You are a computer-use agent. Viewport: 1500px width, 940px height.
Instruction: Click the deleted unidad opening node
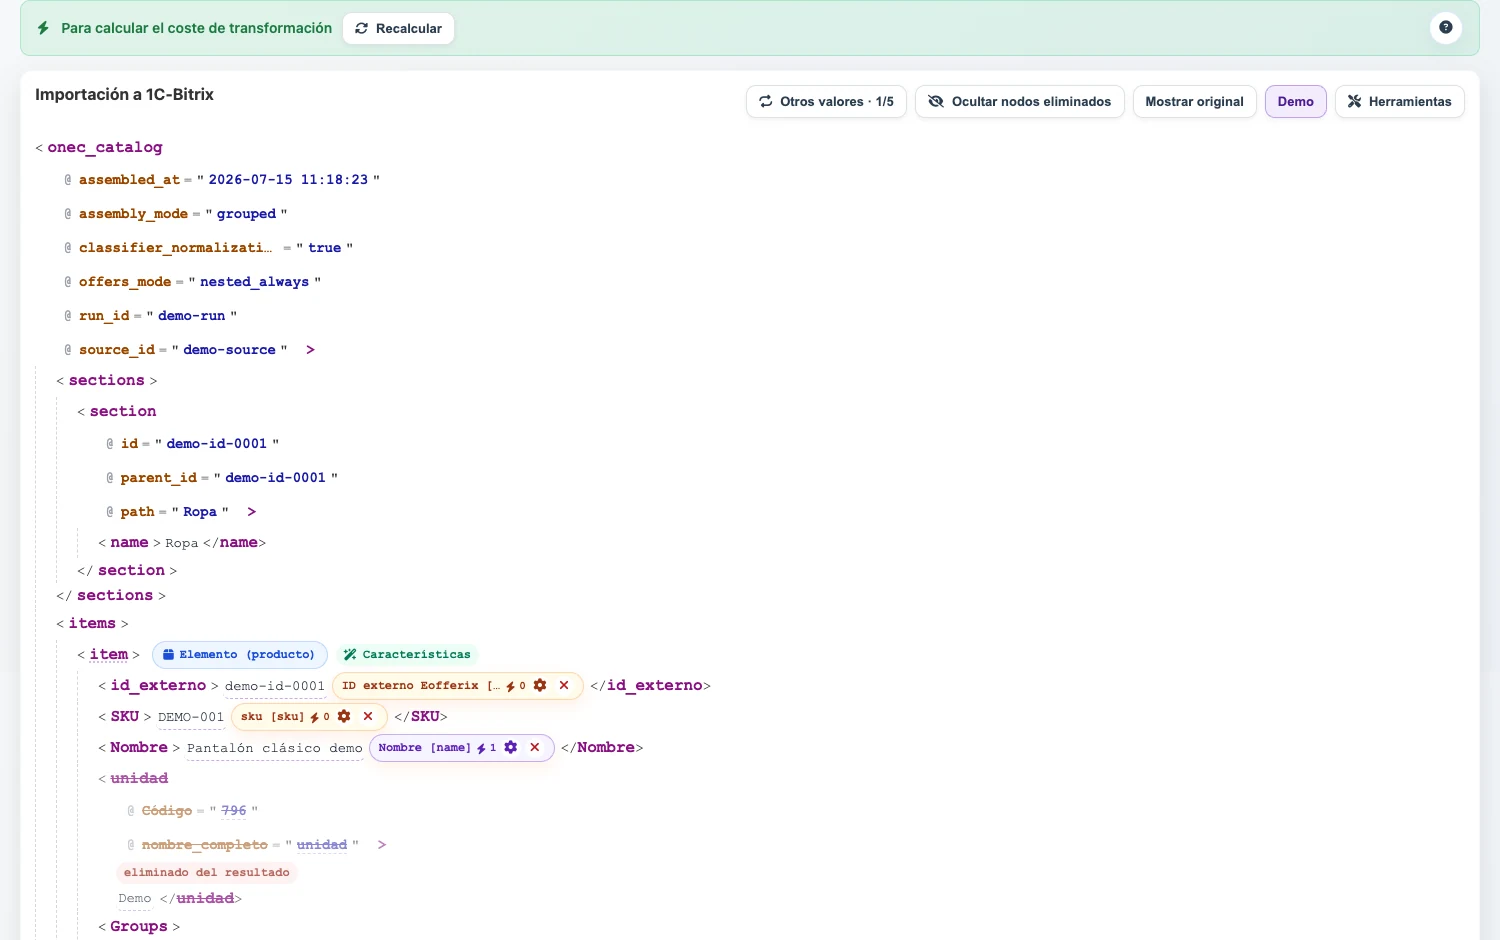pyautogui.click(x=139, y=778)
